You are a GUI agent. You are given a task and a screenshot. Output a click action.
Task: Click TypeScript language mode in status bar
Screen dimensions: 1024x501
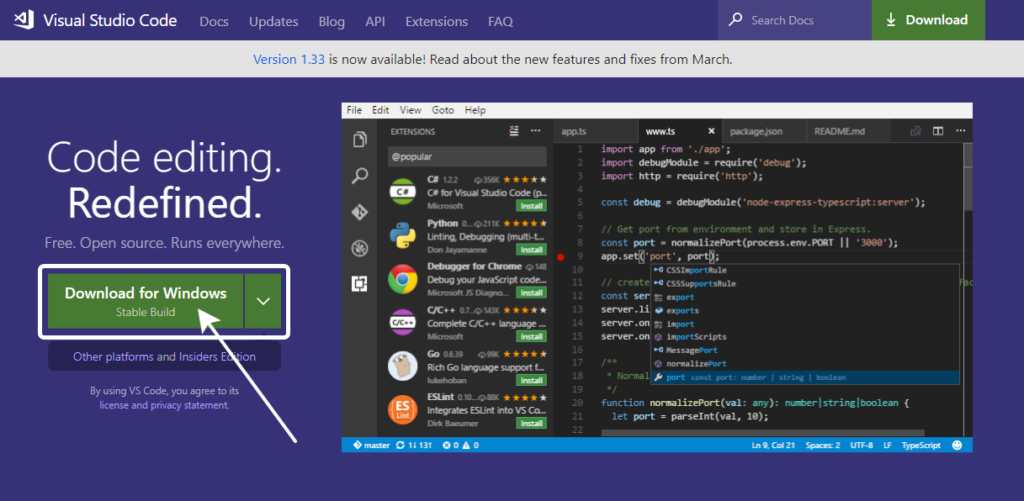[x=921, y=445]
